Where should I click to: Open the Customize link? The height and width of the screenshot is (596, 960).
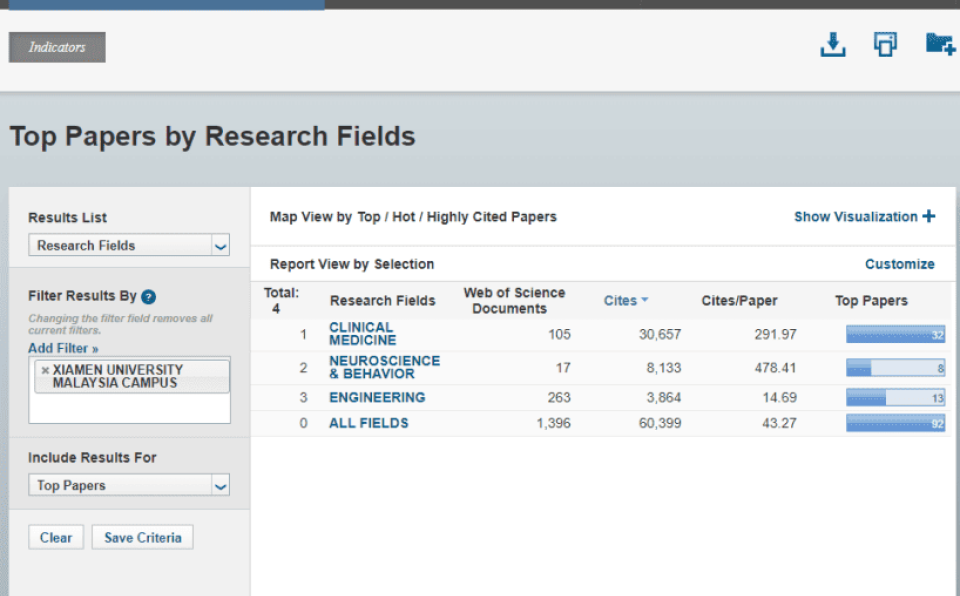899,264
